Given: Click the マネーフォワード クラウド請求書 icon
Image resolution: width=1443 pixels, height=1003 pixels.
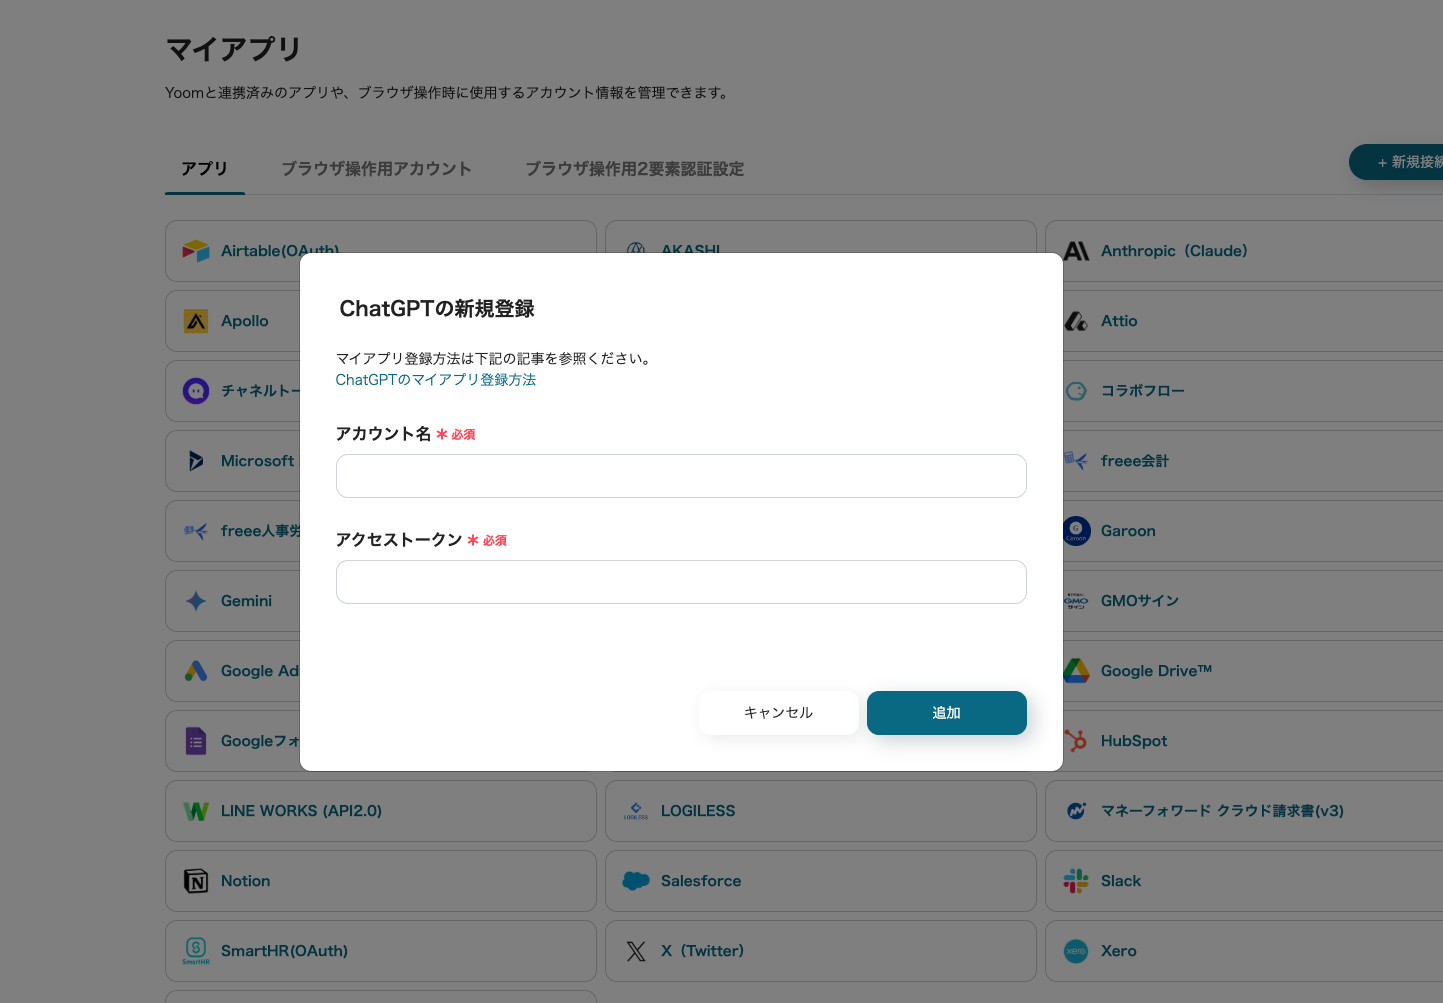Looking at the screenshot, I should pos(1076,811).
